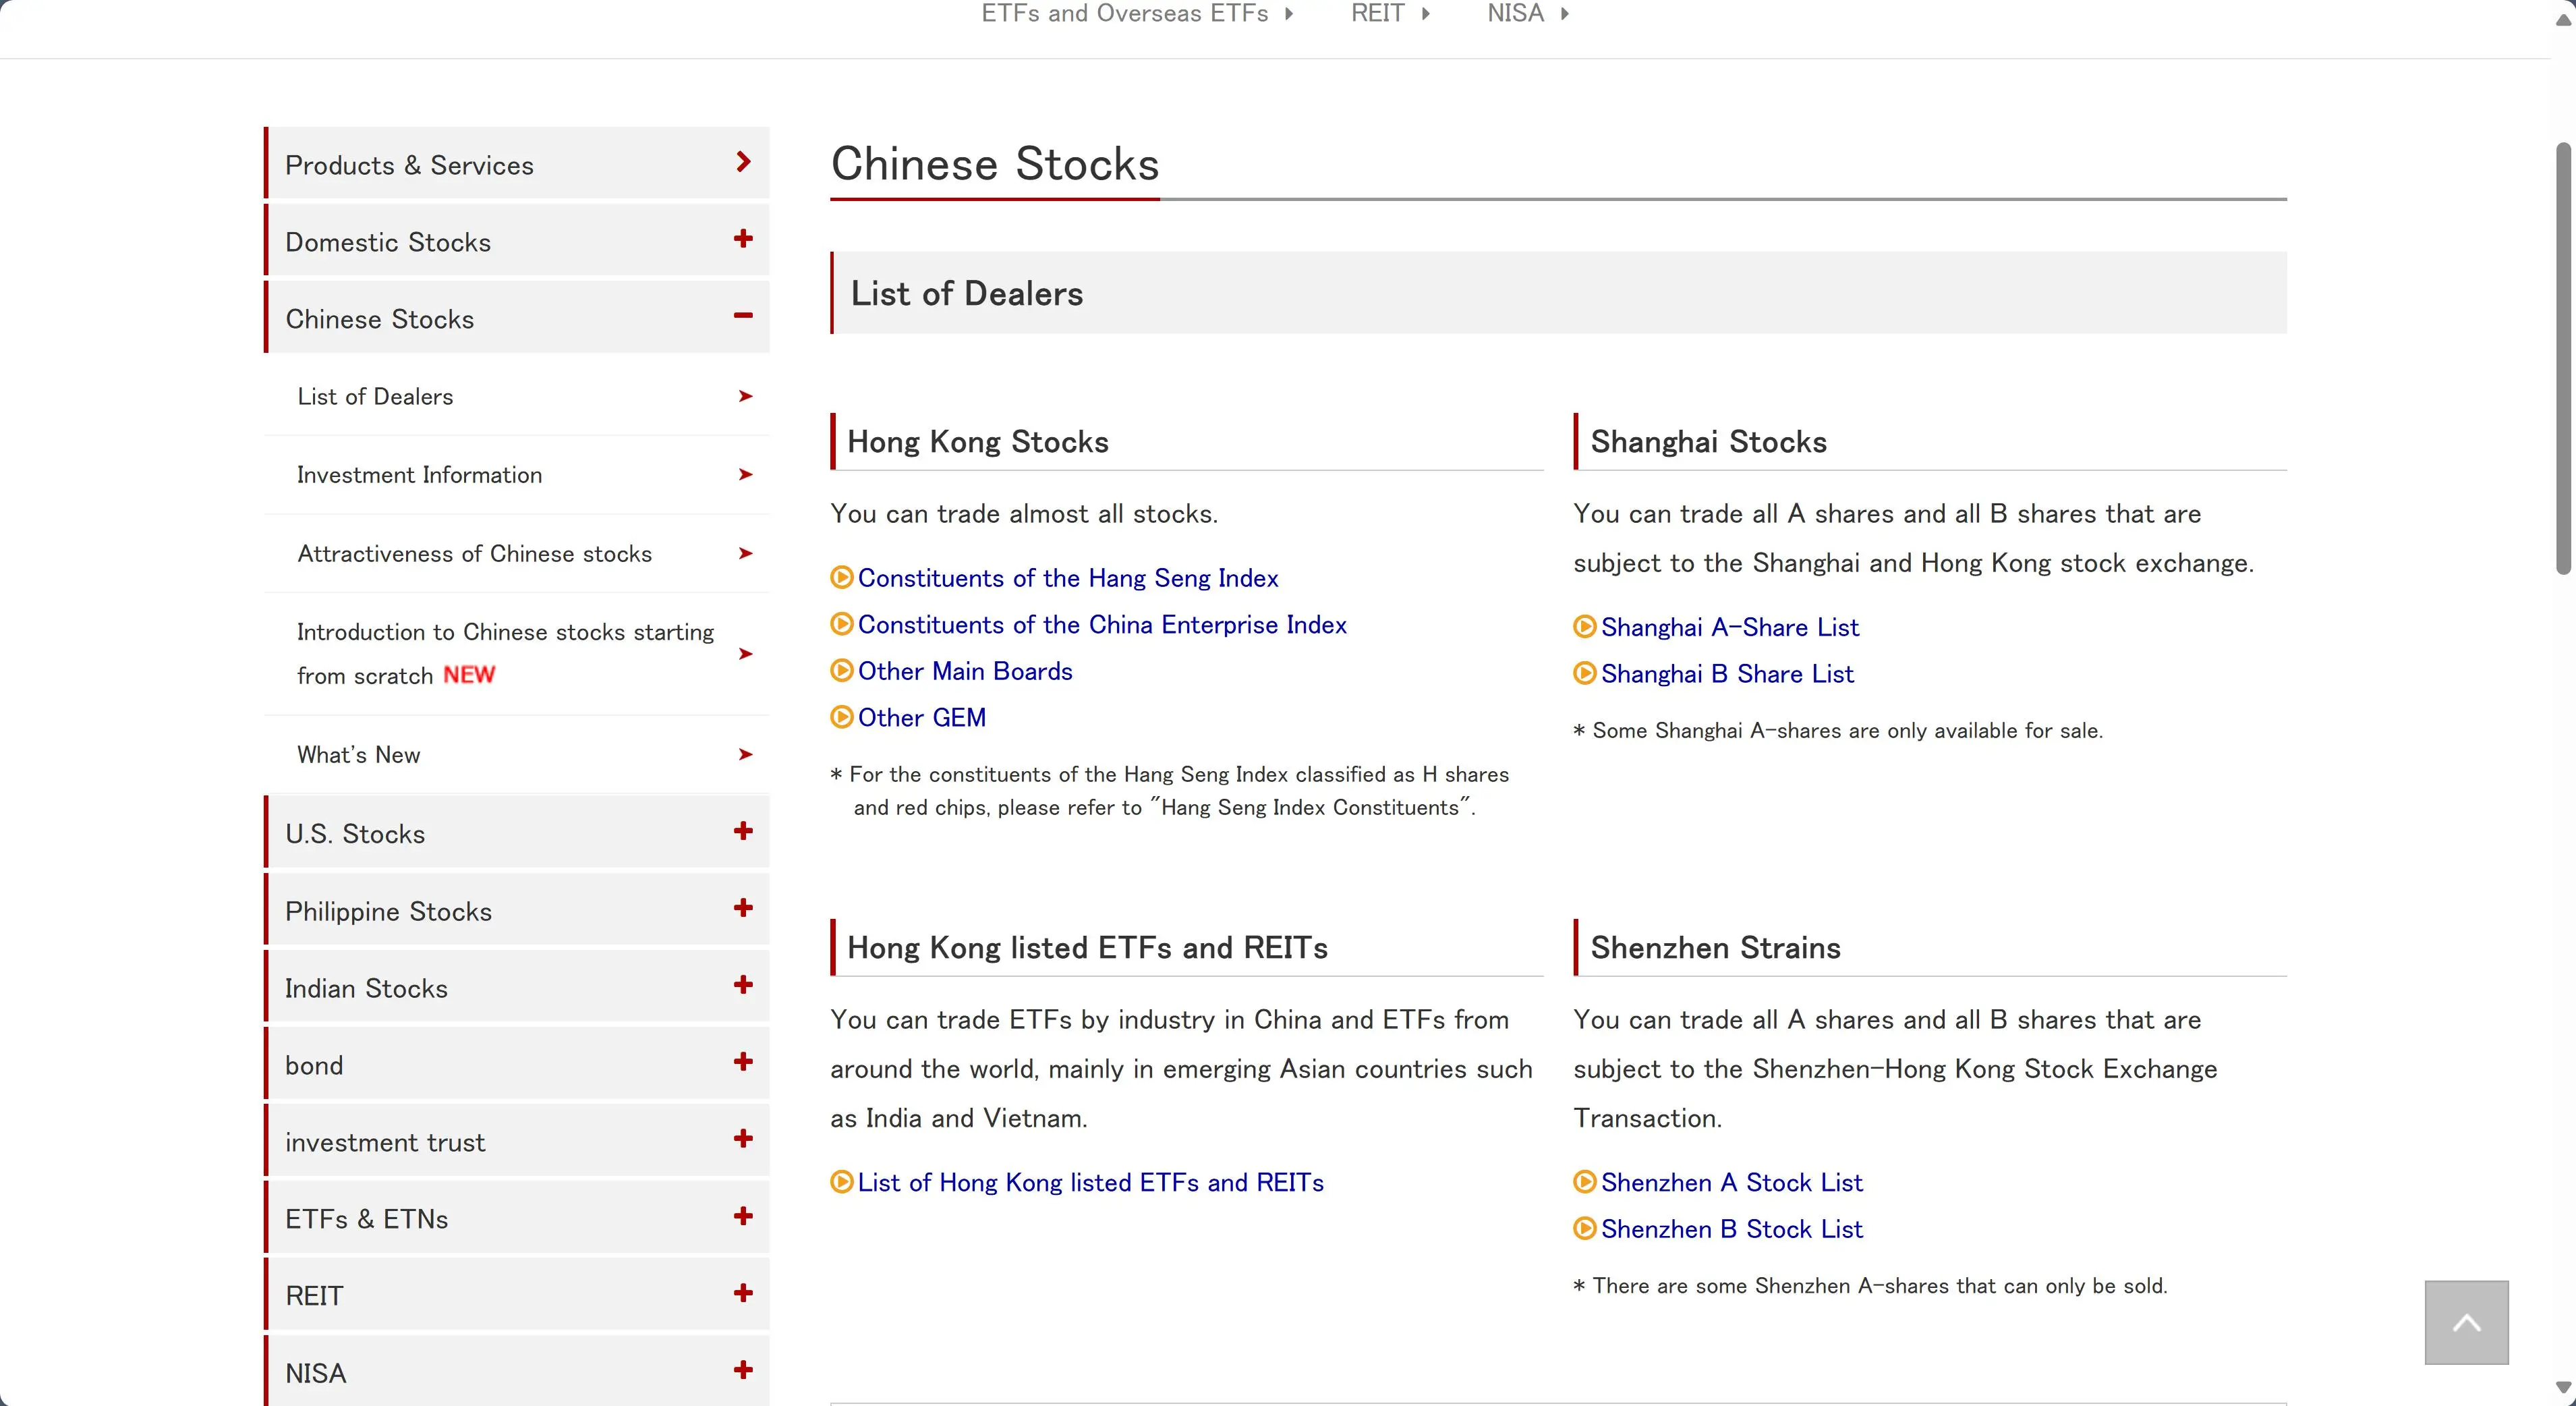2576x1406 pixels.
Task: Select Attractiveness of Chinese stocks sidebar item
Action: pyautogui.click(x=517, y=554)
